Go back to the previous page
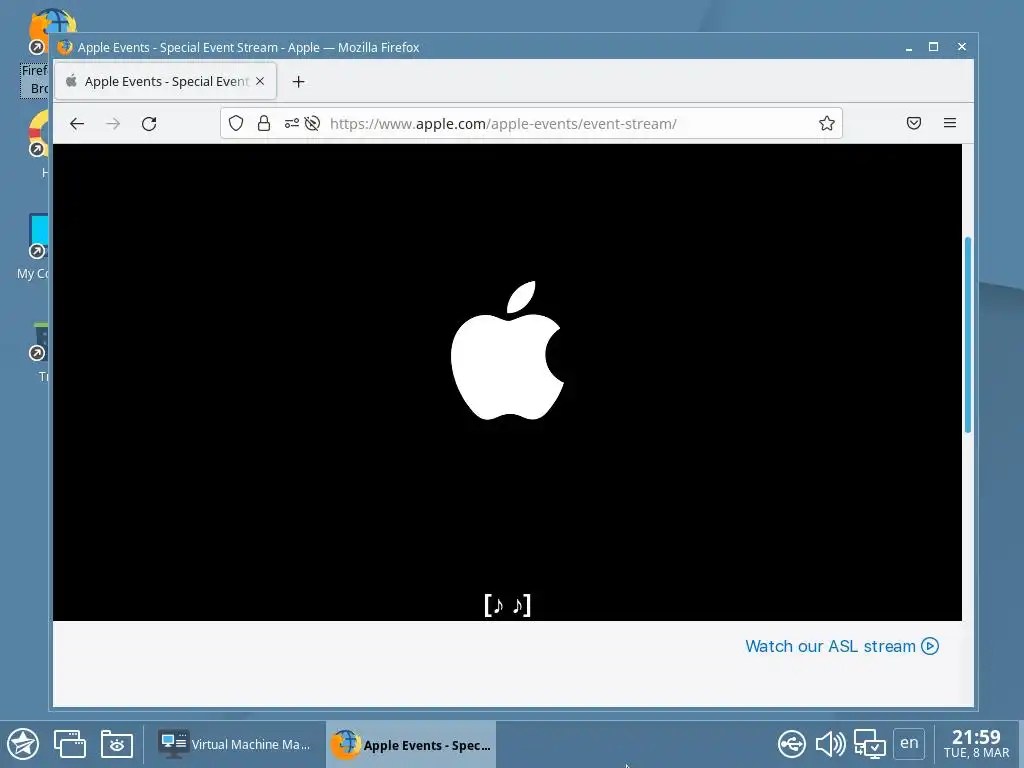The height and width of the screenshot is (768, 1024). tap(77, 123)
